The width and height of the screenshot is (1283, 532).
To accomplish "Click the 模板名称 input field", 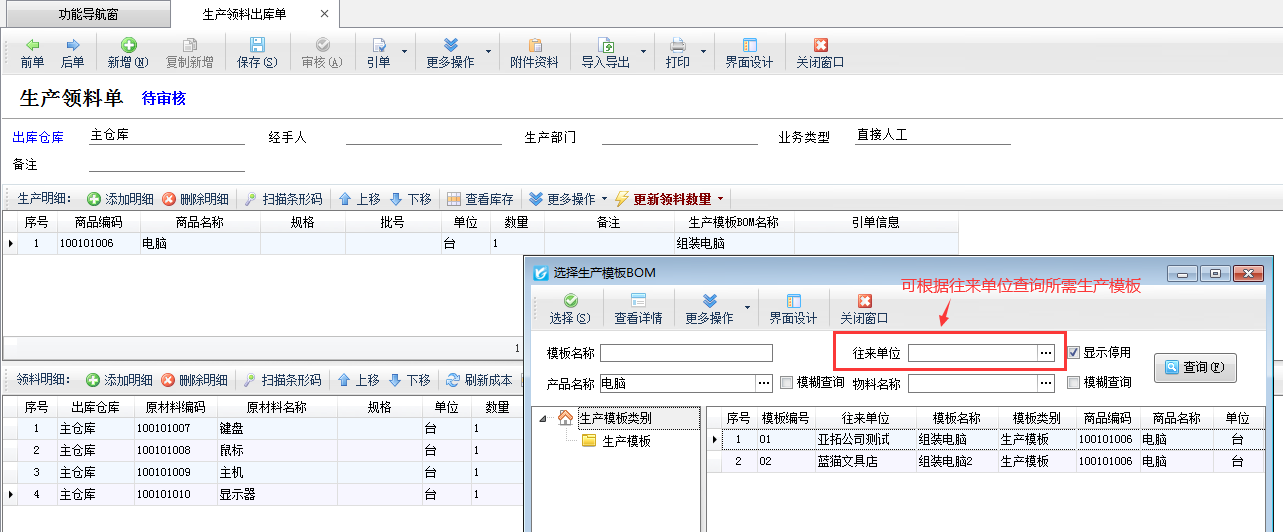I will tap(686, 353).
